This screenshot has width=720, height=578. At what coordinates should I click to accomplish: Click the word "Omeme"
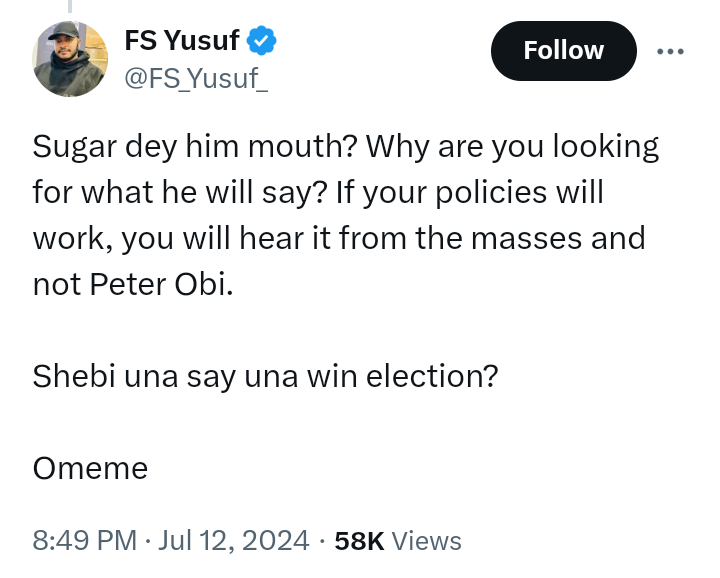tap(90, 468)
